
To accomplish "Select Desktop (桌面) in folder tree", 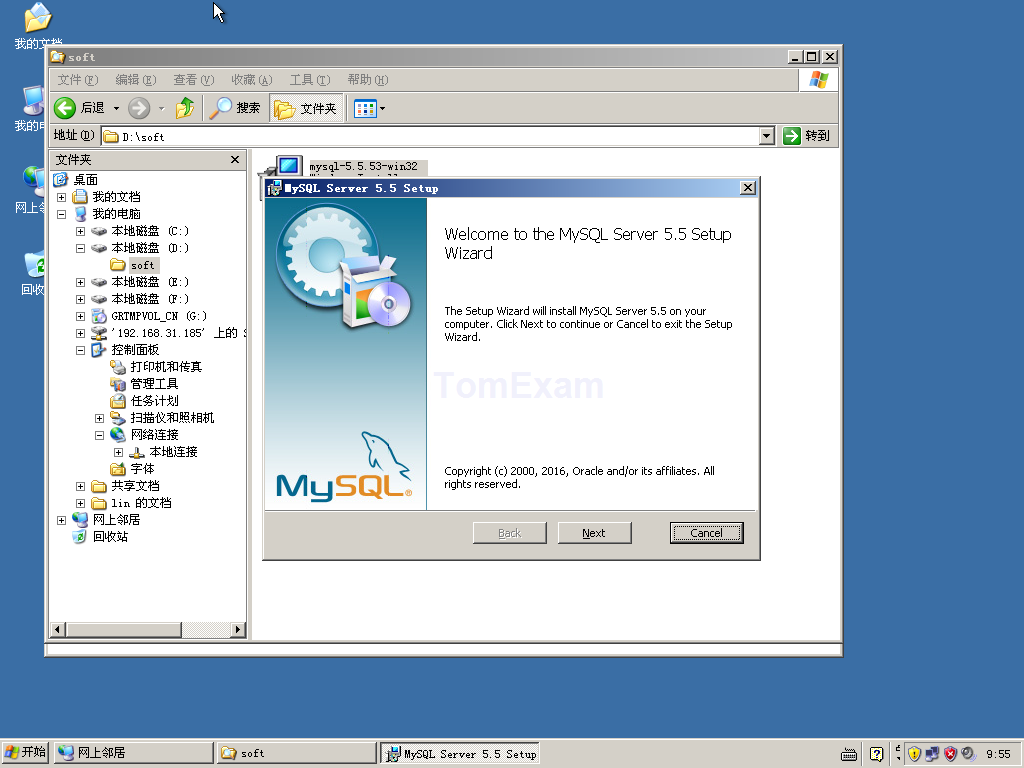I will tap(86, 180).
